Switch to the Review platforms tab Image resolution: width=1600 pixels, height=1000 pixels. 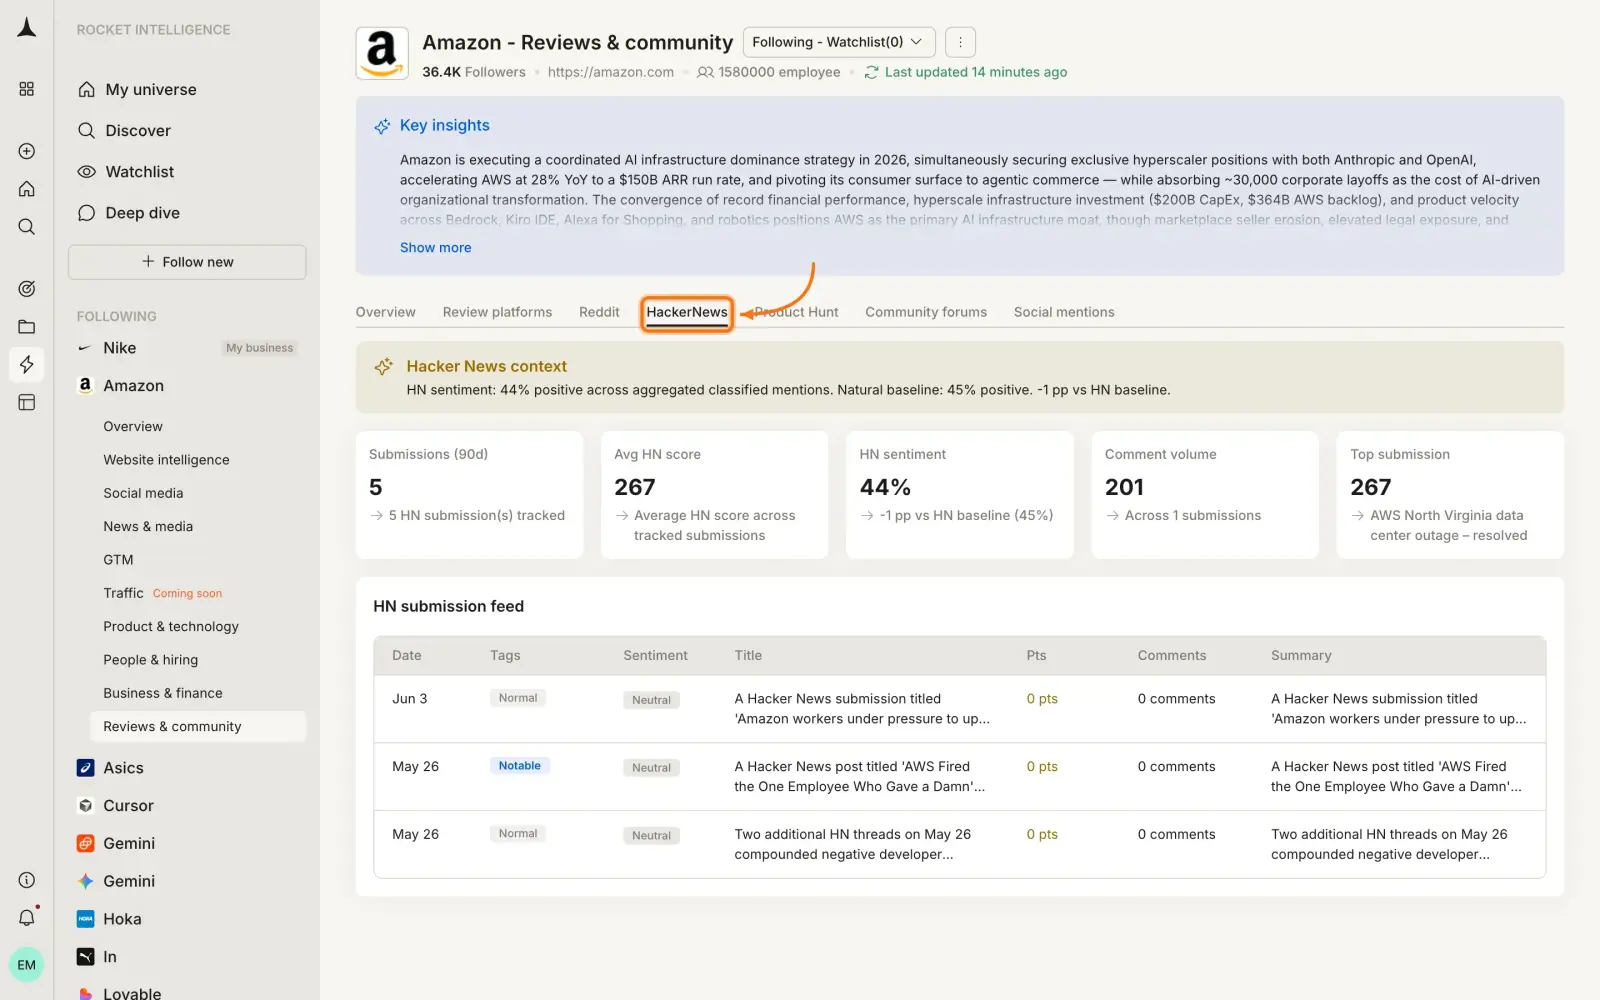497,312
